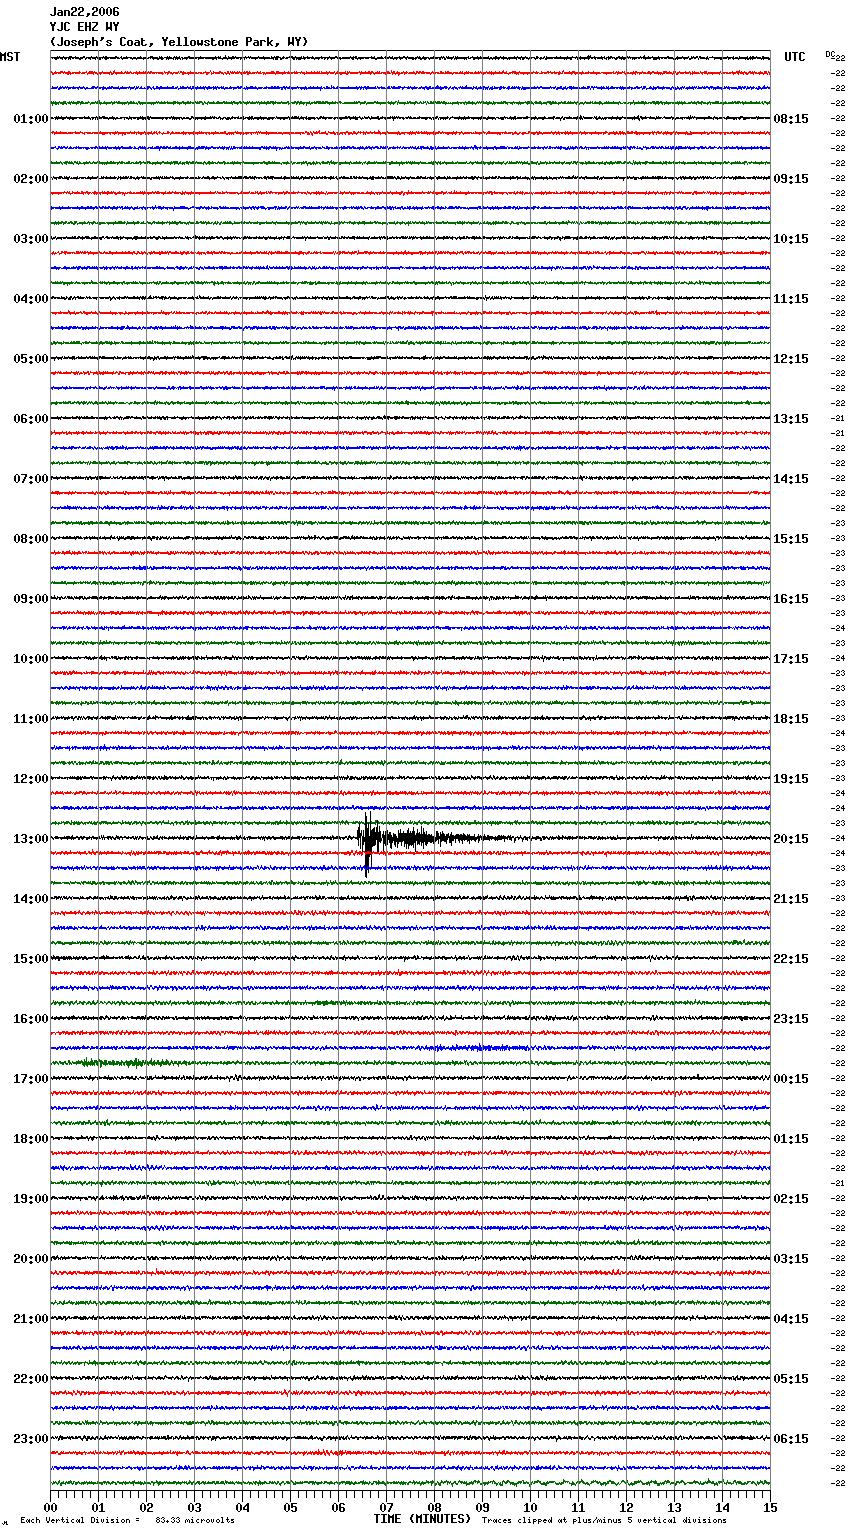Pick the 22:00 MST time label
The height and width of the screenshot is (1534, 850).
30,1379
